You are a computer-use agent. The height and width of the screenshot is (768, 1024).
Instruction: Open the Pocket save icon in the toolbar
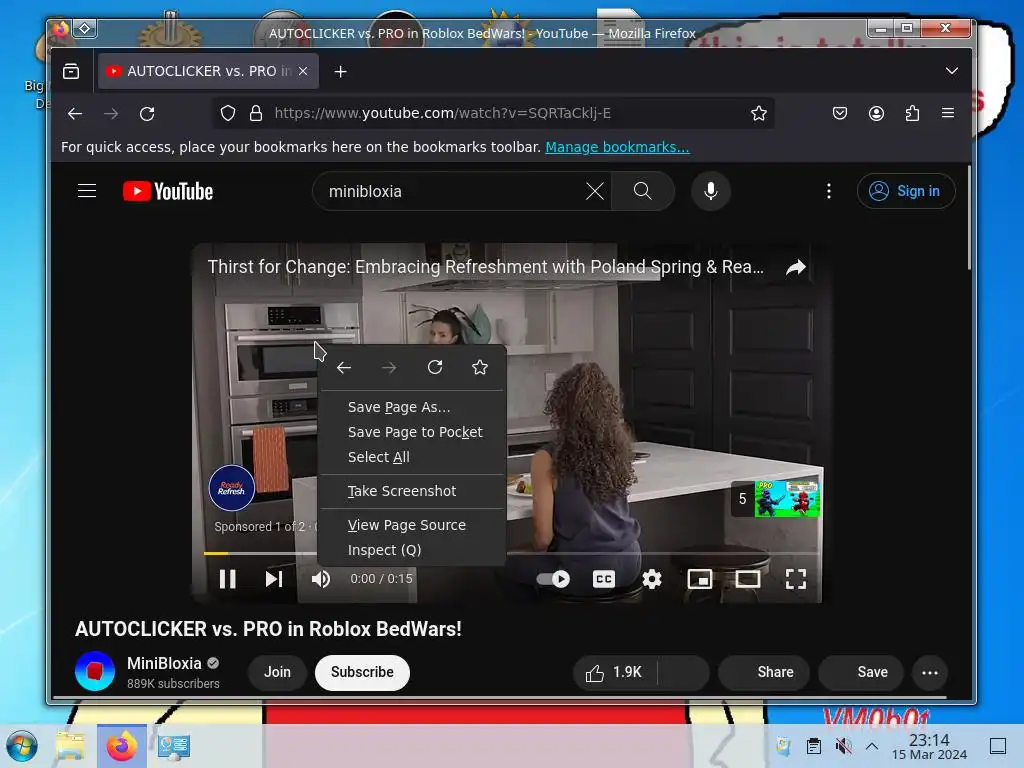[x=840, y=114]
